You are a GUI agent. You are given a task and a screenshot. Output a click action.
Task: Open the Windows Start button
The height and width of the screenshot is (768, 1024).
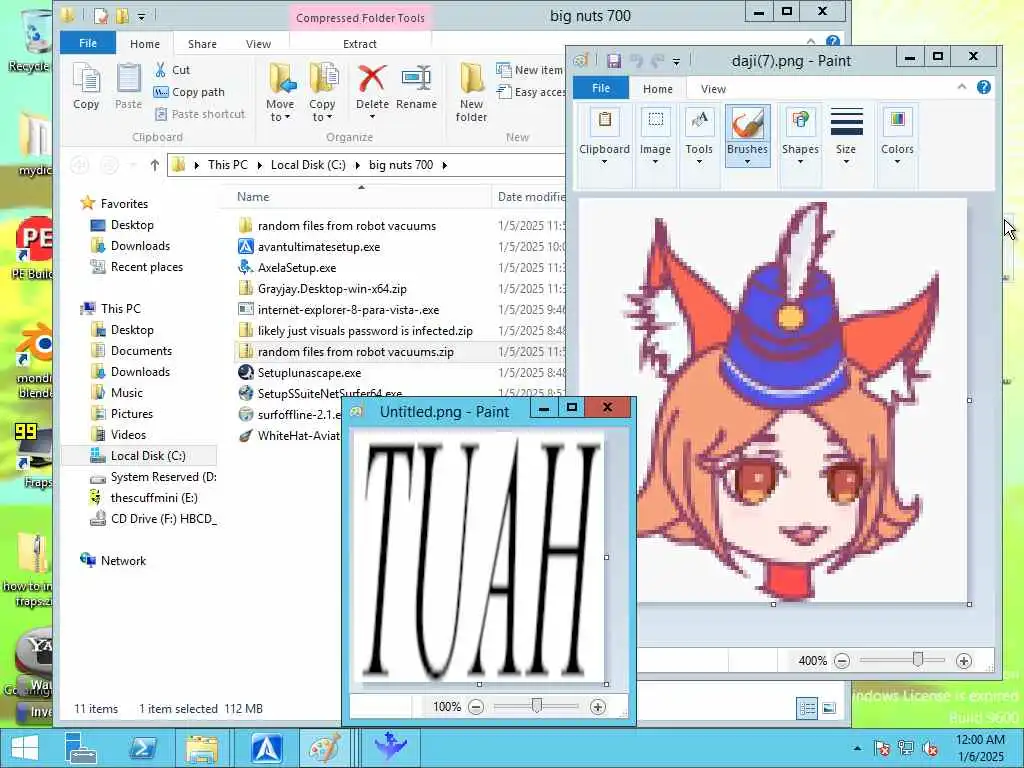(25, 748)
